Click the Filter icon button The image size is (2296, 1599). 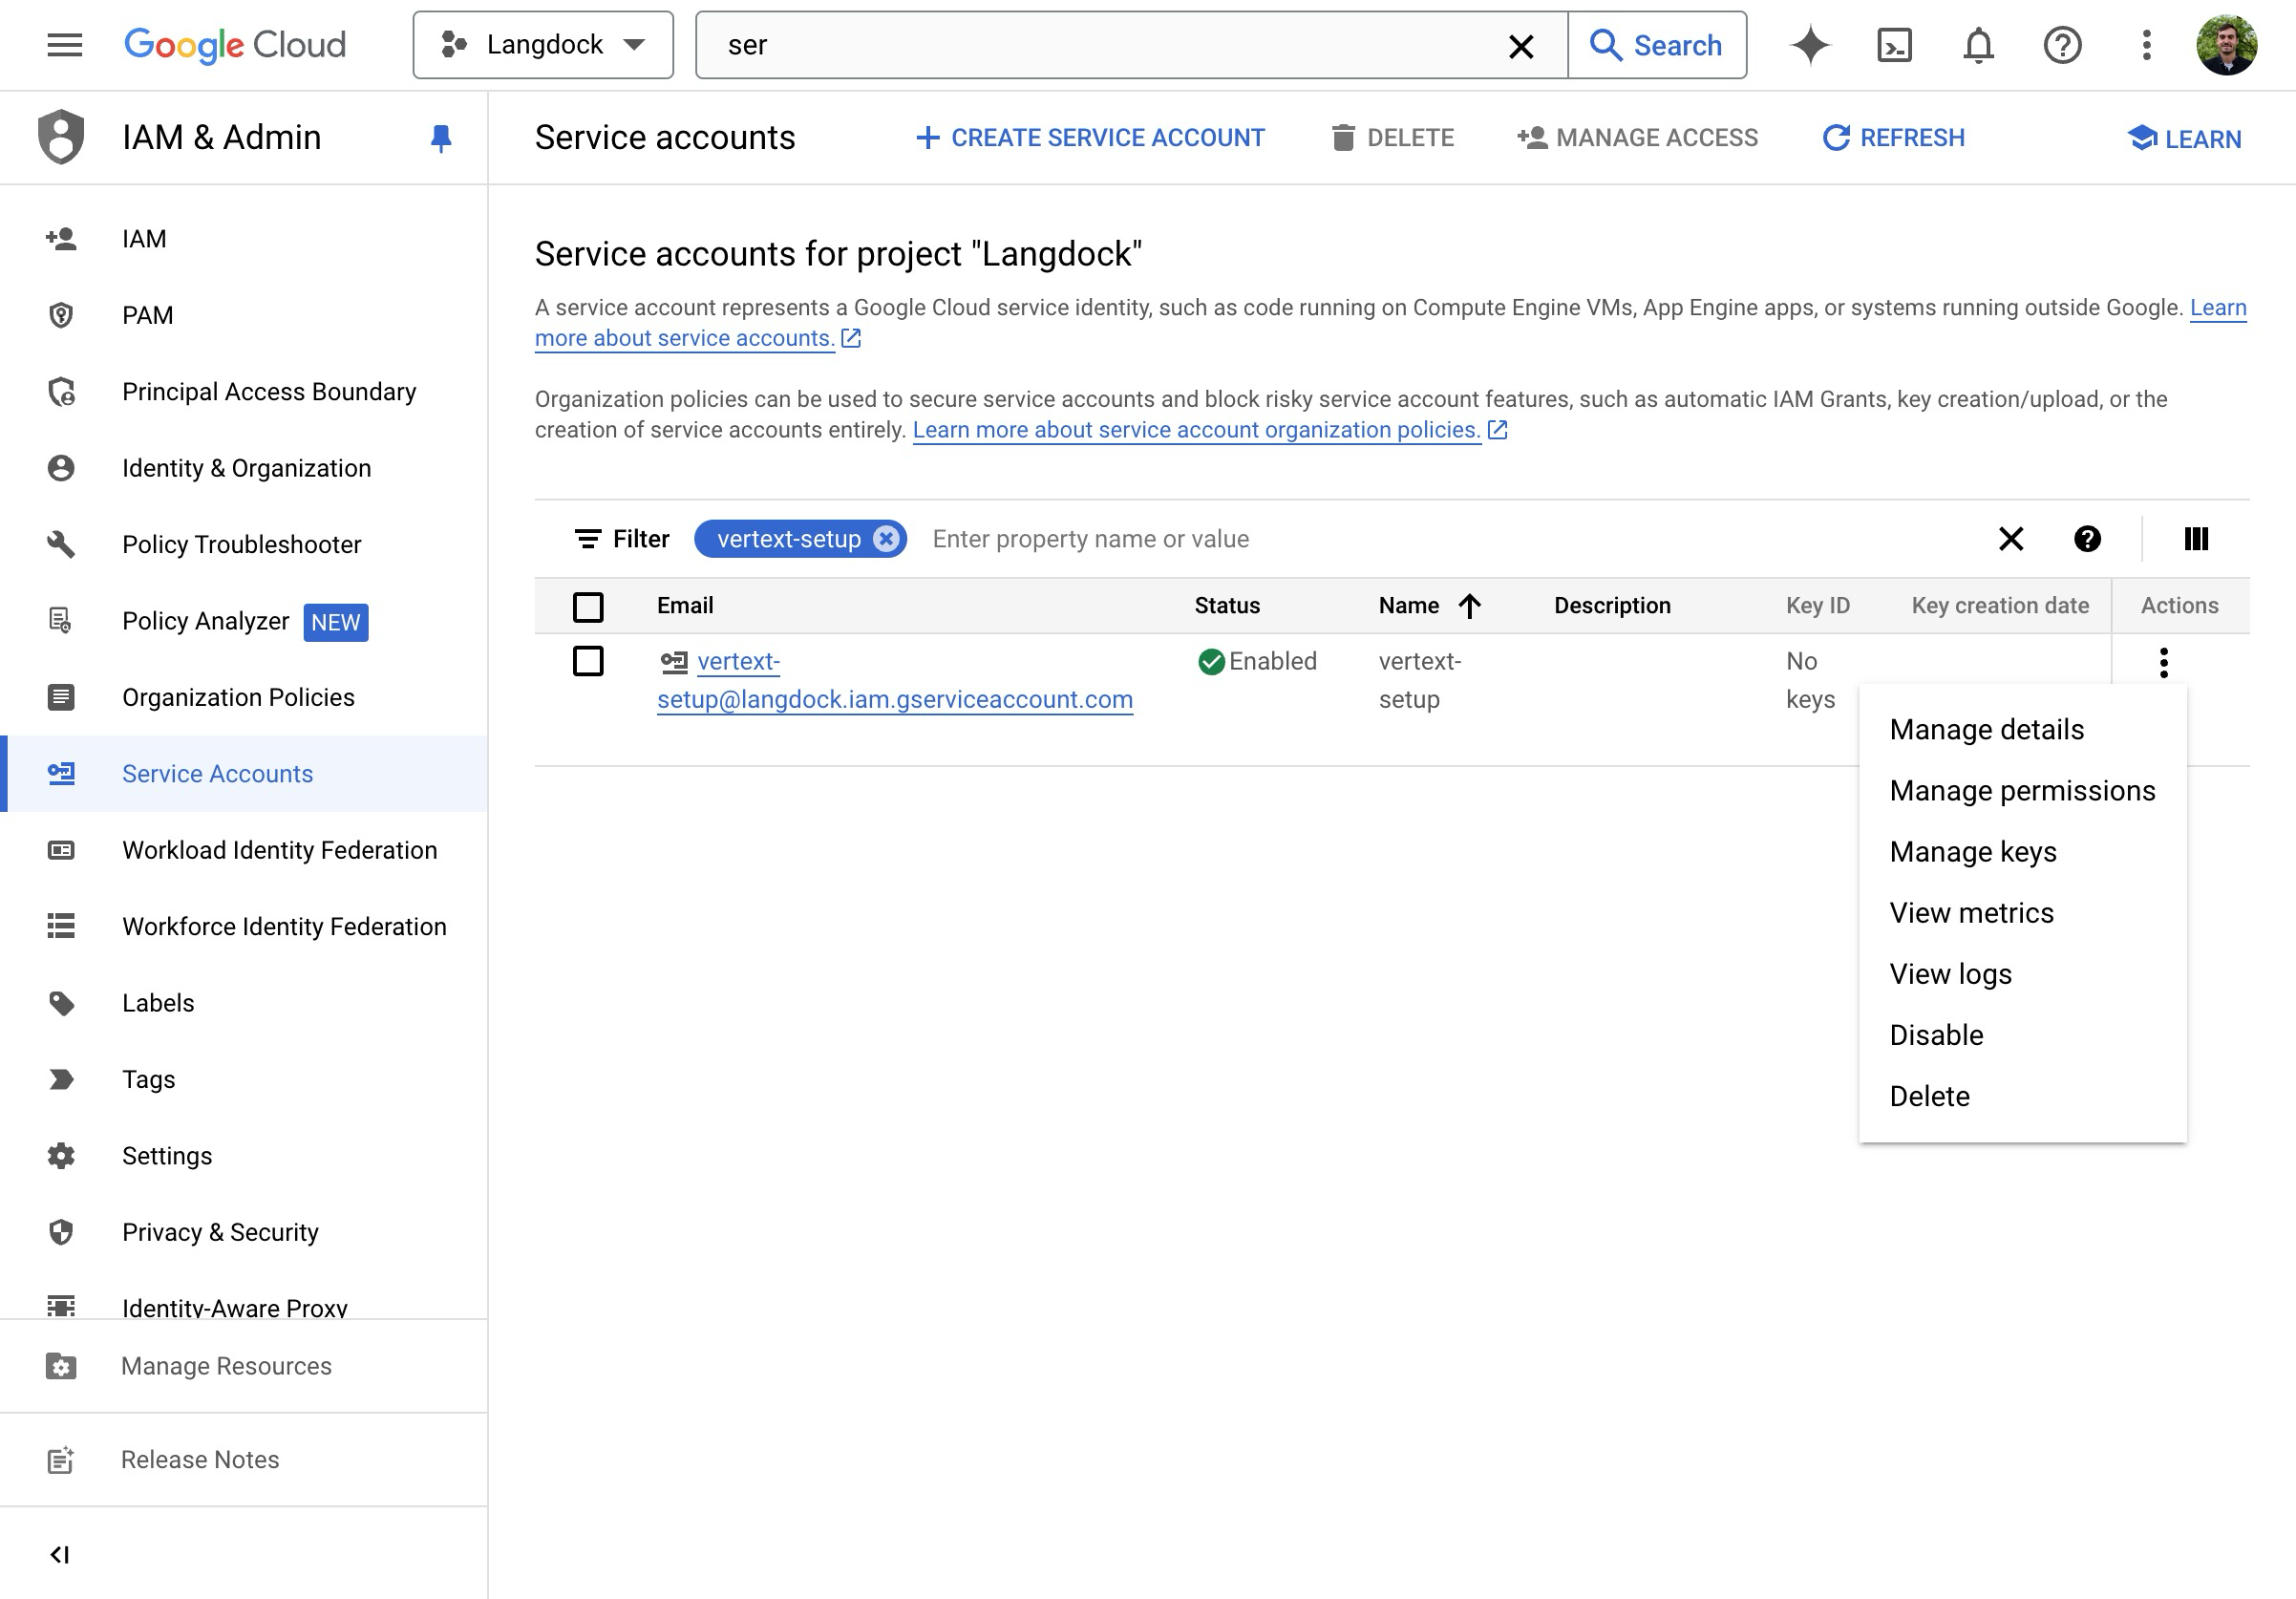point(621,540)
